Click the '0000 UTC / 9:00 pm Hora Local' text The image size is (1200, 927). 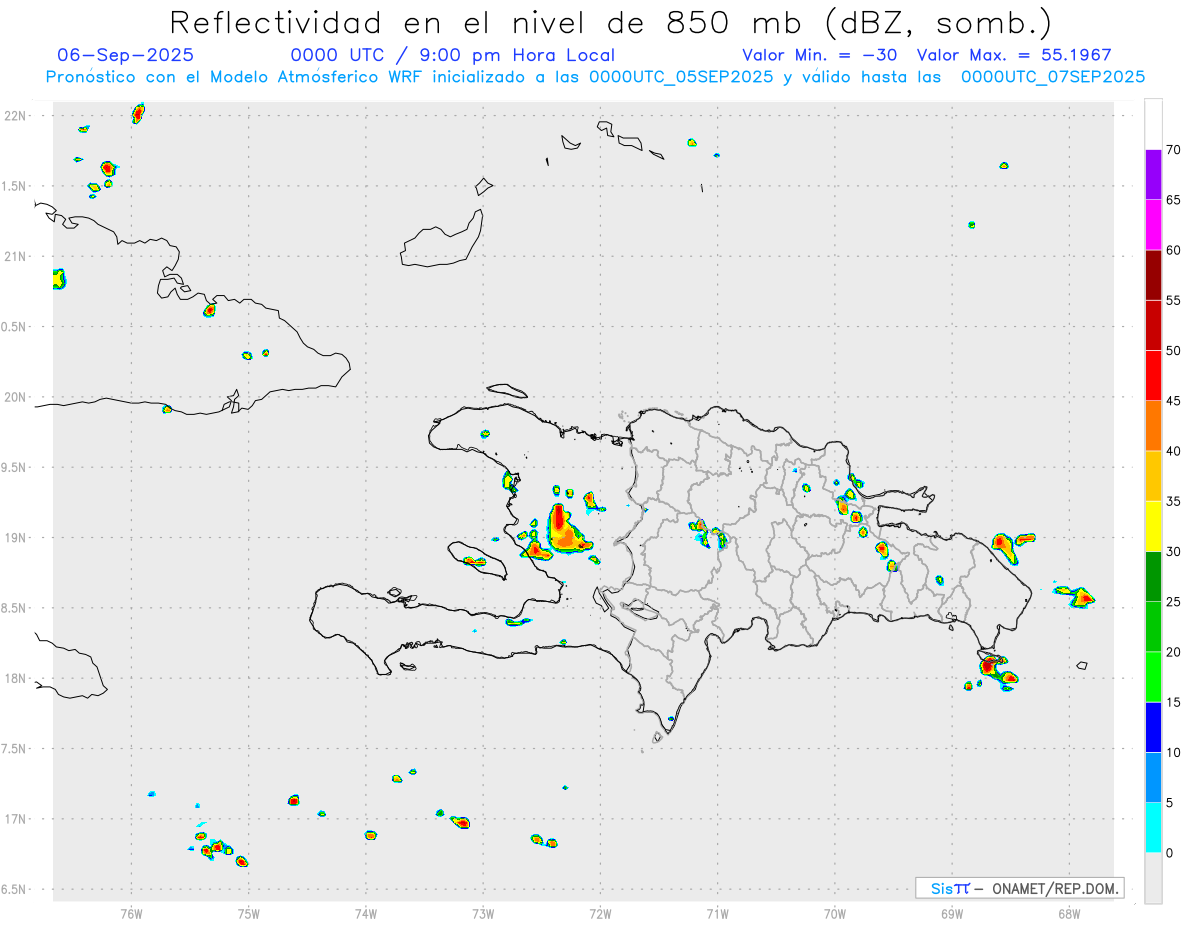point(453,55)
